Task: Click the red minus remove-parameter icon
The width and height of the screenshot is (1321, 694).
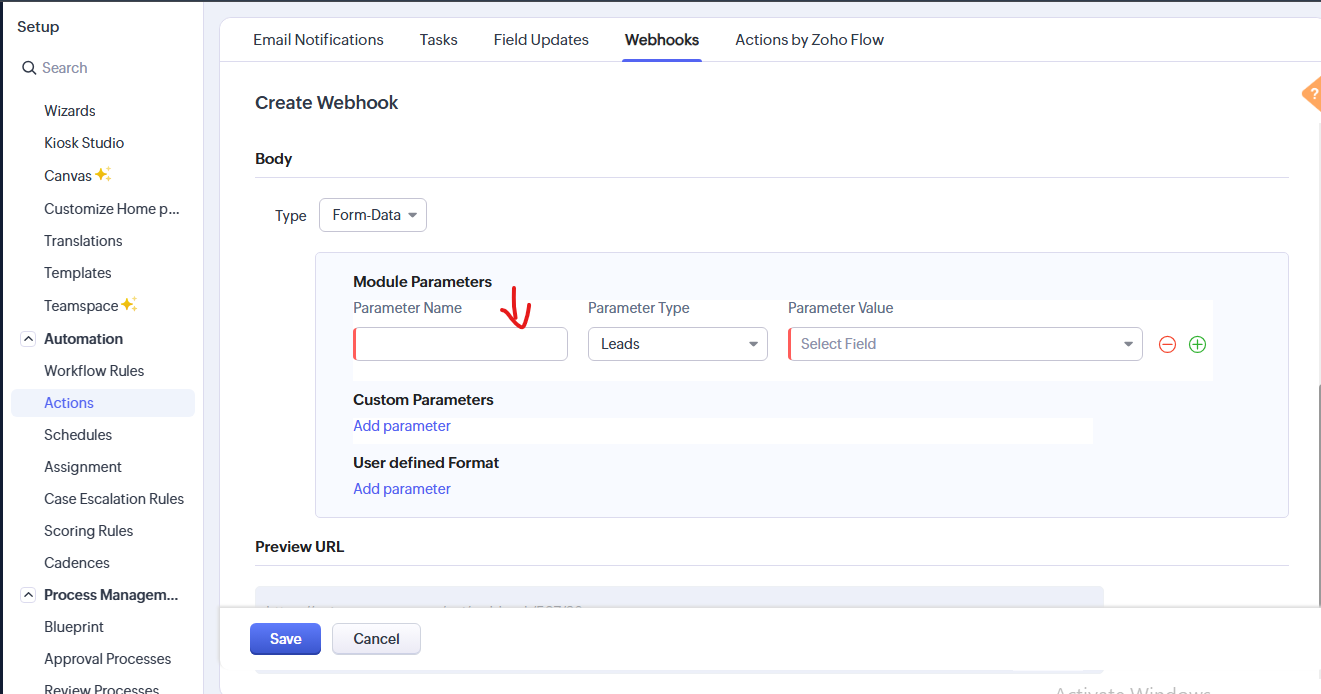Action: 1167,344
